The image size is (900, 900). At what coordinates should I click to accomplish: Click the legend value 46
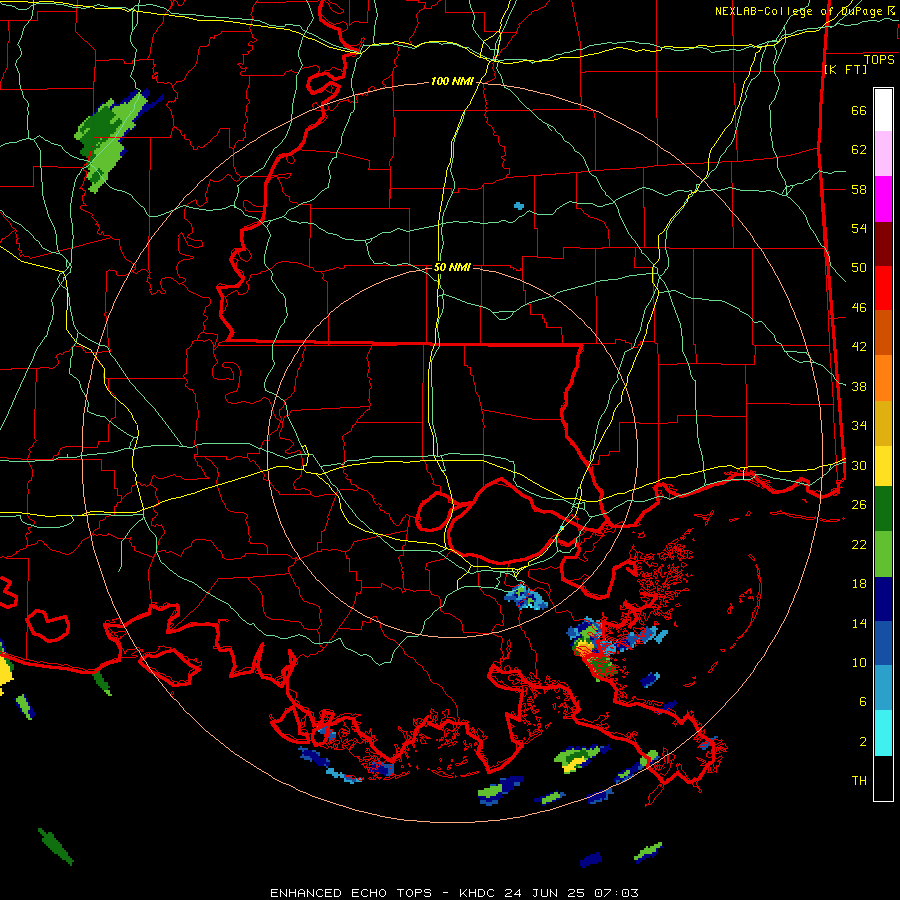[859, 308]
